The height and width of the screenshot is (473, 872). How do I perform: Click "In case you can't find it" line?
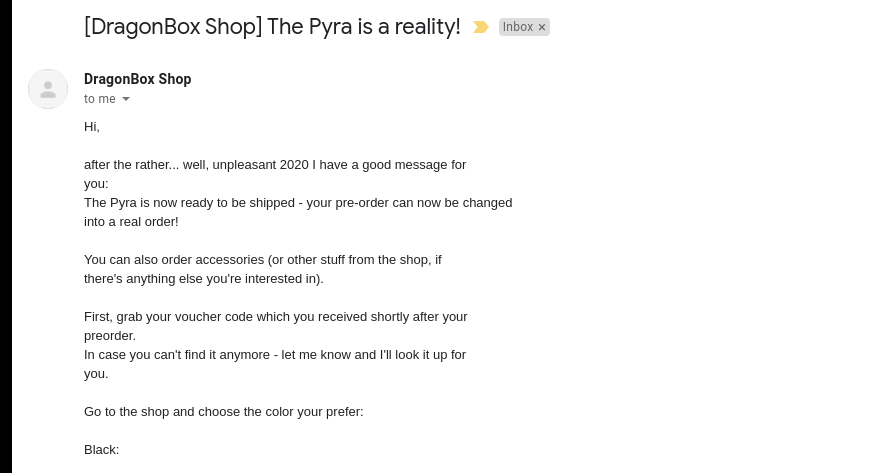coord(275,355)
